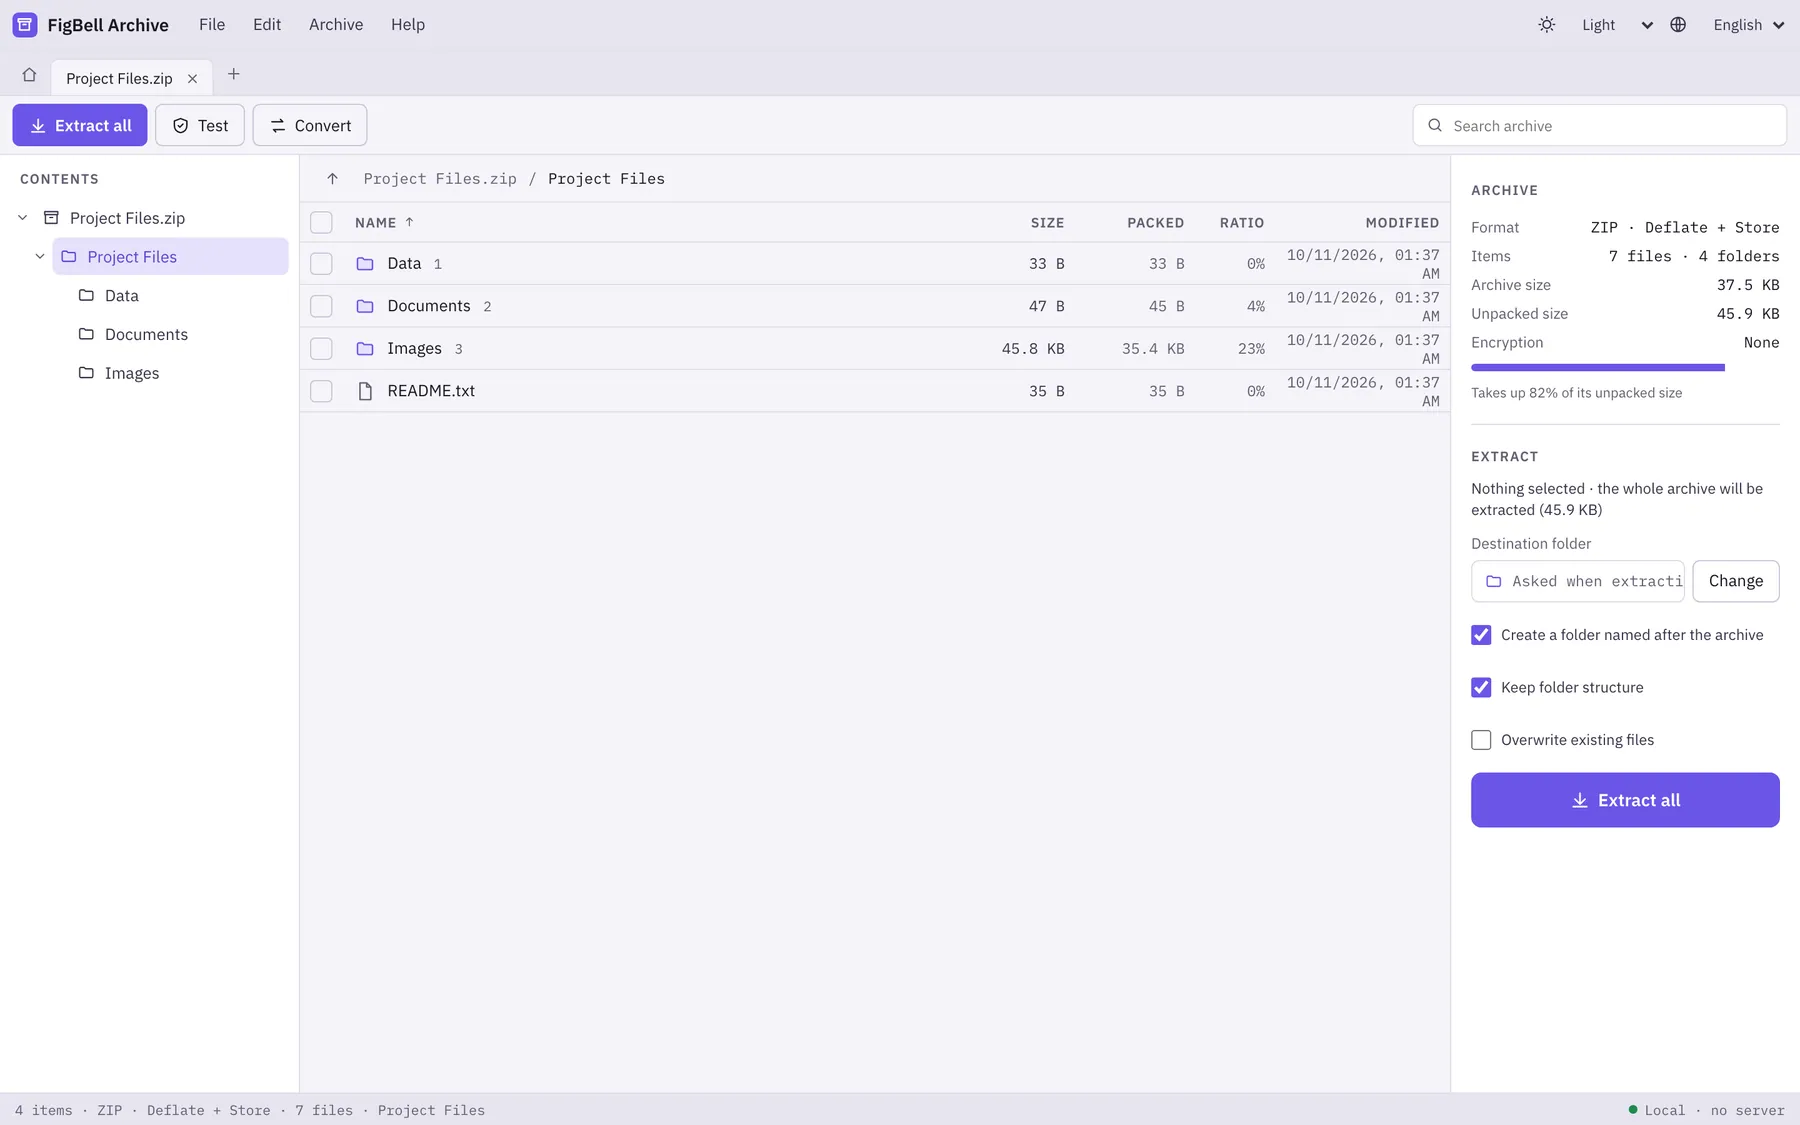Click the compression ratio progress bar

pyautogui.click(x=1625, y=368)
